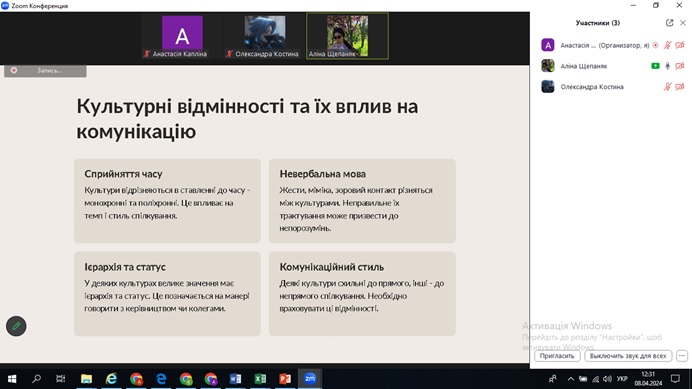Image resolution: width=692 pixels, height=389 pixels.
Task: Pop out the participants panel
Action: pyautogui.click(x=669, y=23)
